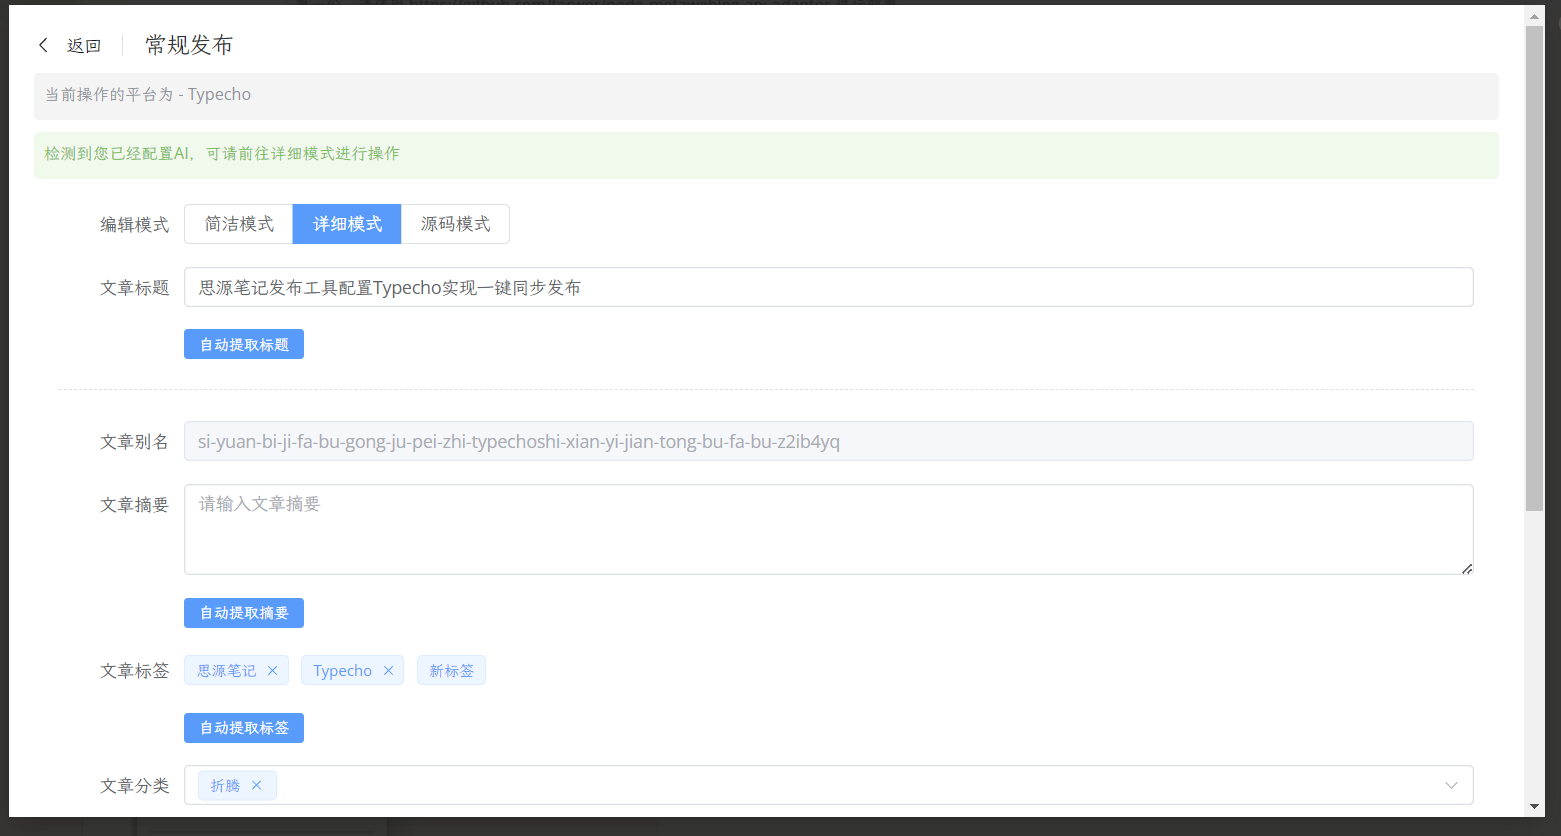This screenshot has height=836, width=1561.
Task: Remove the 折腾 category
Action: coord(256,786)
